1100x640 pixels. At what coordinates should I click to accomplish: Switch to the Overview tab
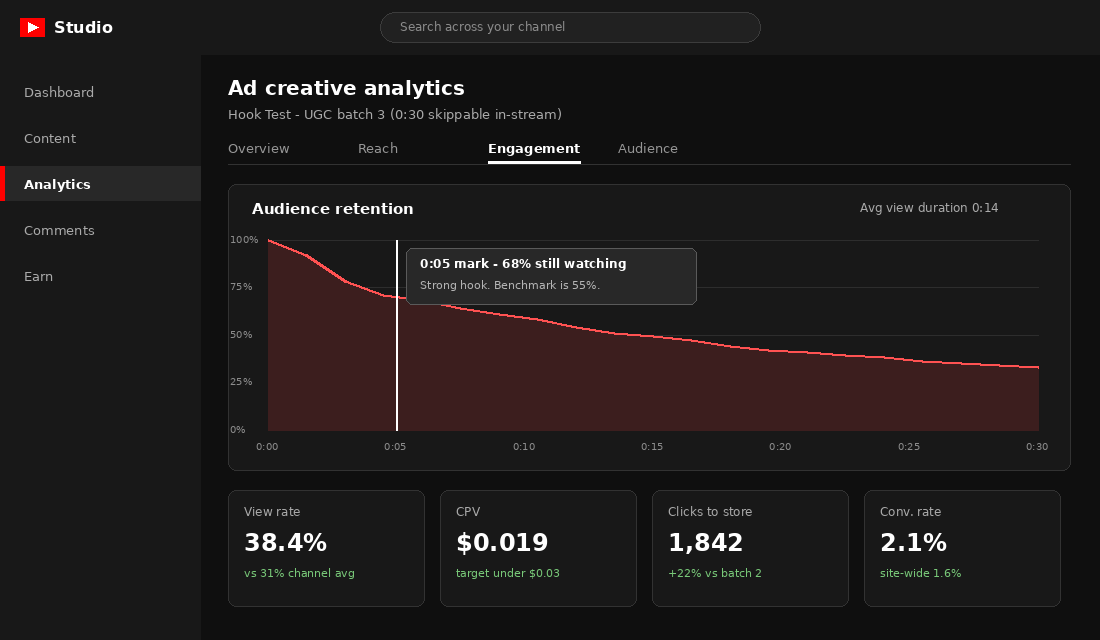coord(259,149)
